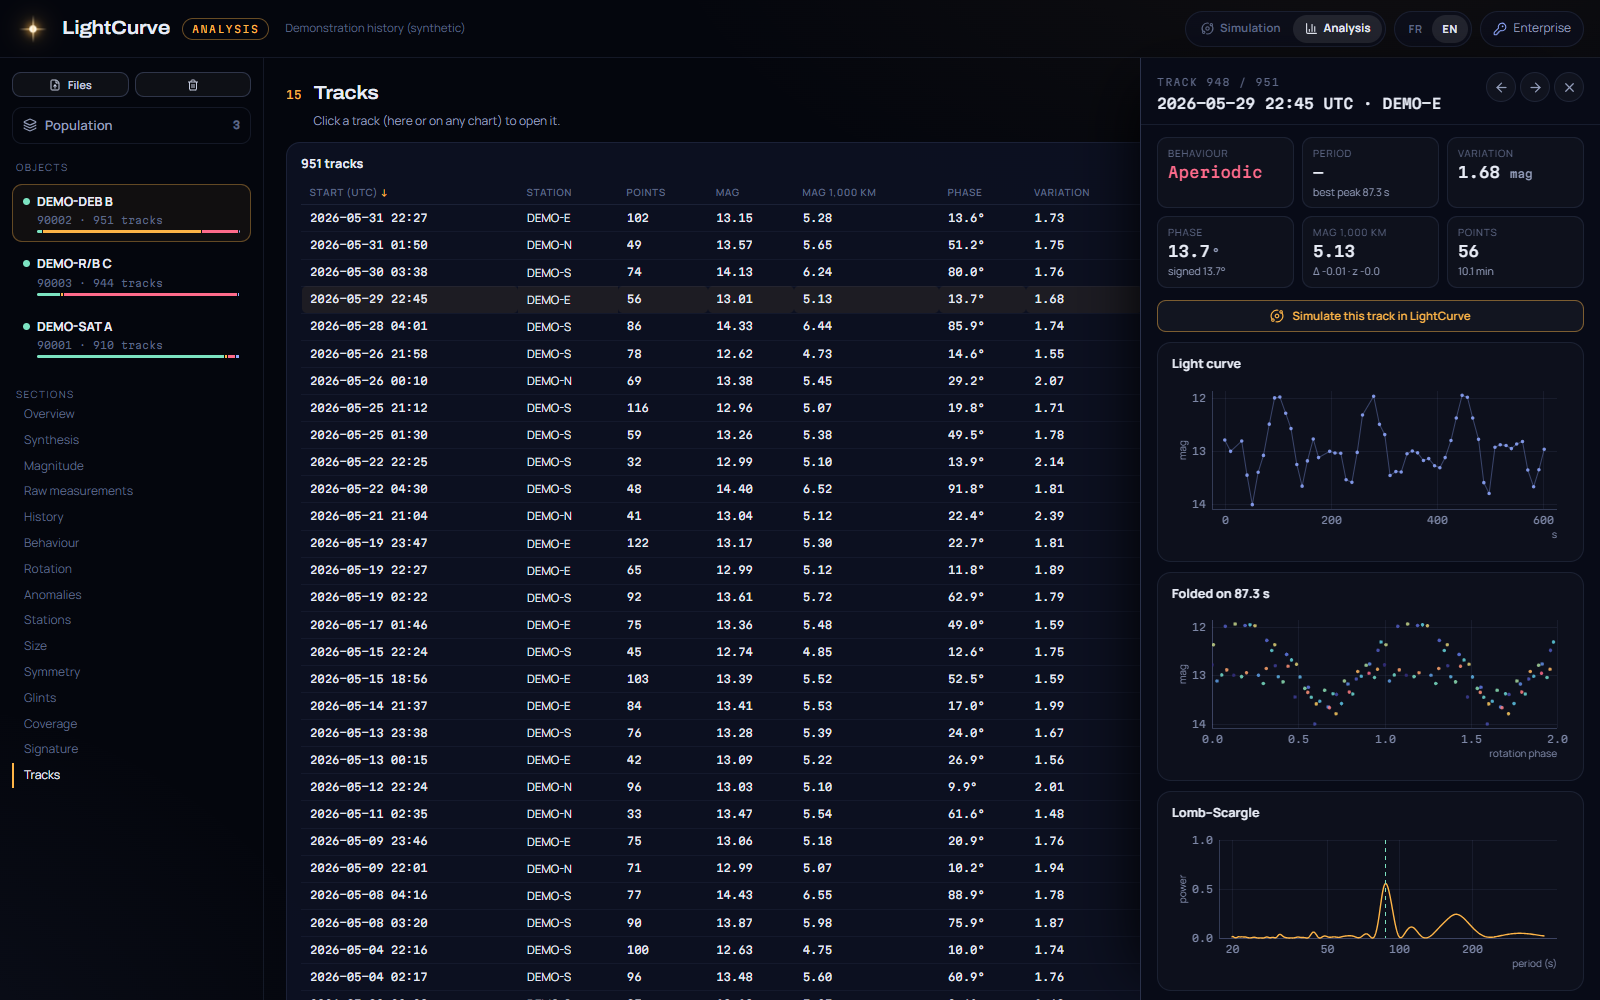Open the Files button
This screenshot has width=1600, height=1000.
coord(70,85)
